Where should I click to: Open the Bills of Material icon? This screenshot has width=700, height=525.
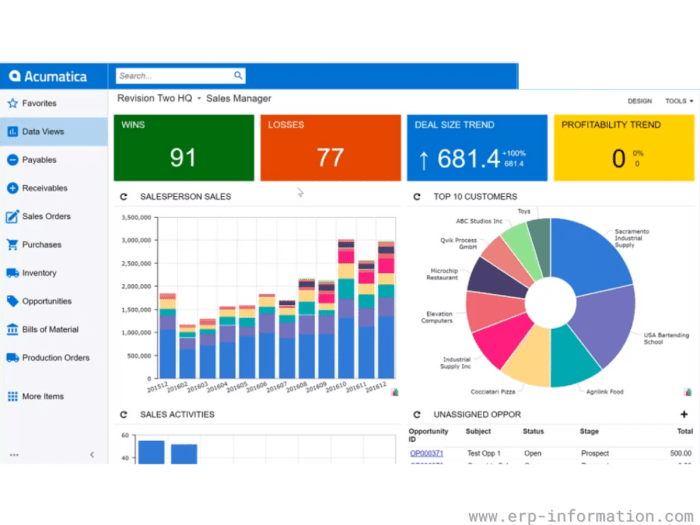point(13,329)
